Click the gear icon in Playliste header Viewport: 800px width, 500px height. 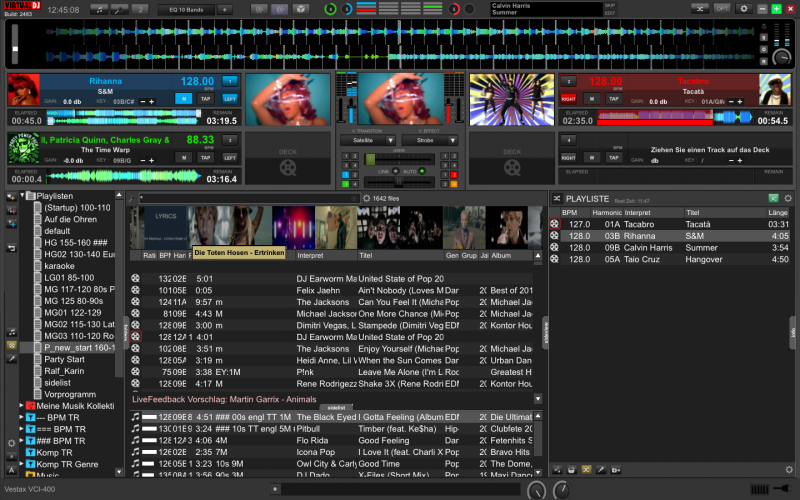tap(788, 198)
